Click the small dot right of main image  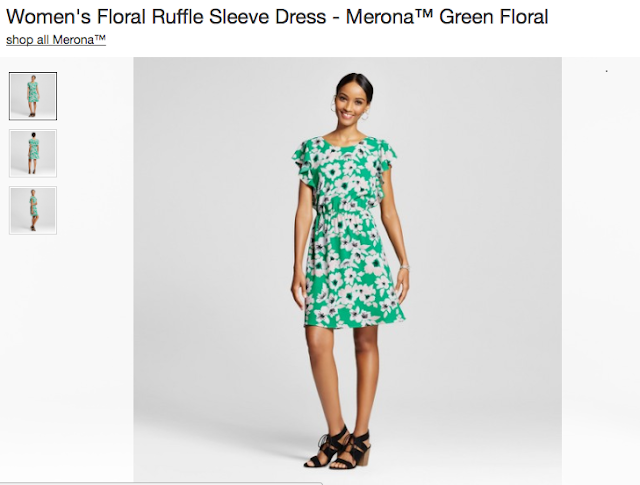(607, 71)
